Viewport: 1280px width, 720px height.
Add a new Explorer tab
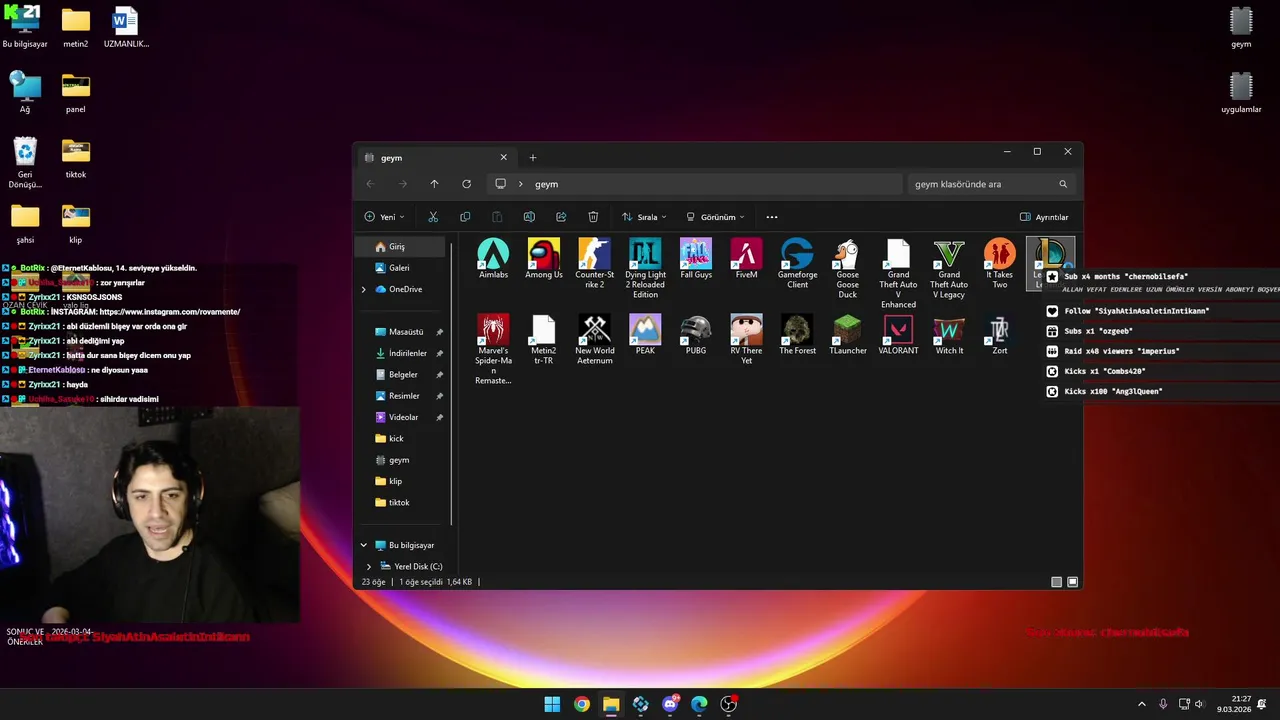533,157
